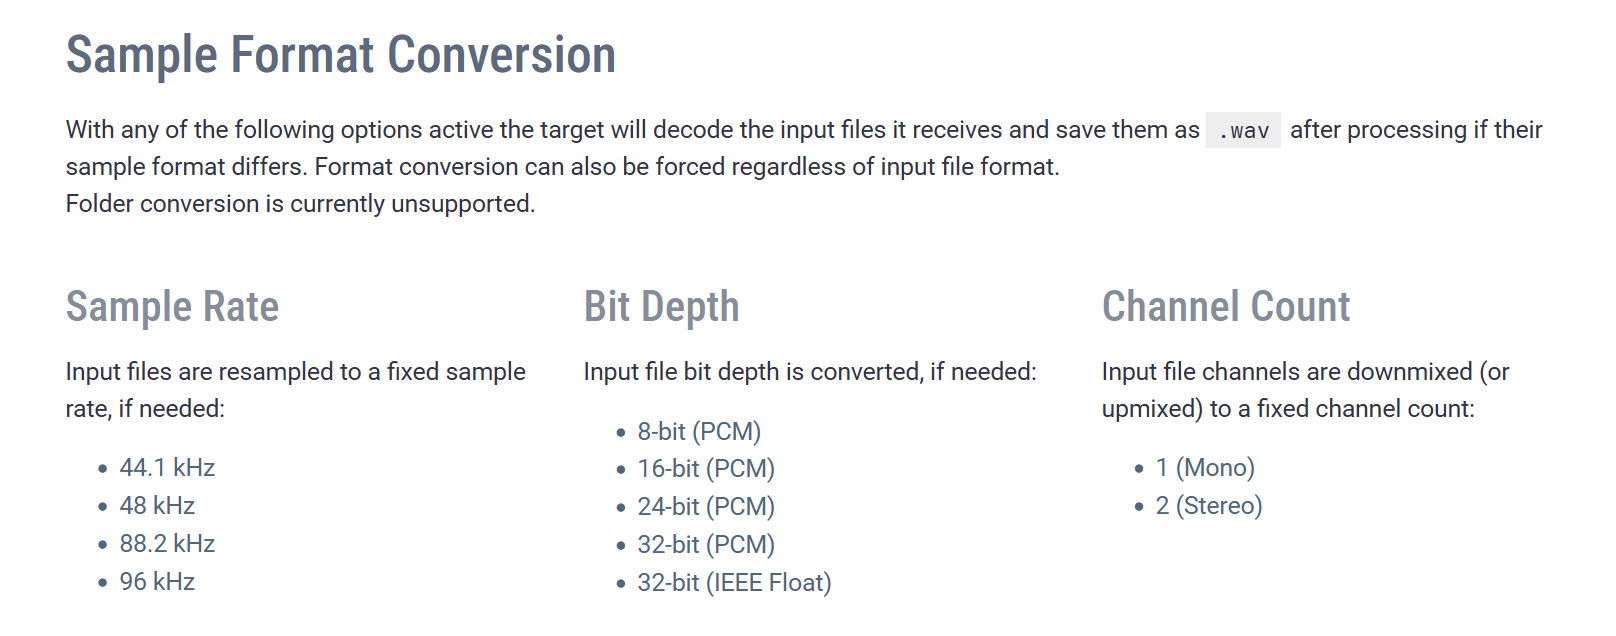Click the Sample Rate section heading
The height and width of the screenshot is (636, 1616).
[x=172, y=307]
